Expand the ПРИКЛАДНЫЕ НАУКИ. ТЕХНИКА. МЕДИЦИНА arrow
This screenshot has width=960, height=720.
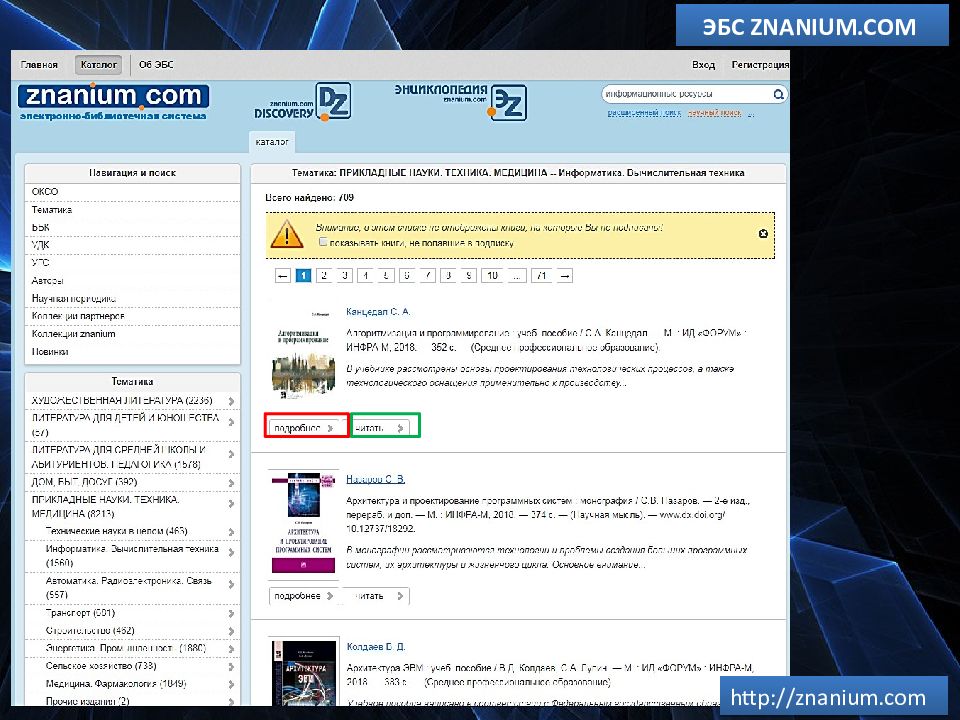231,504
